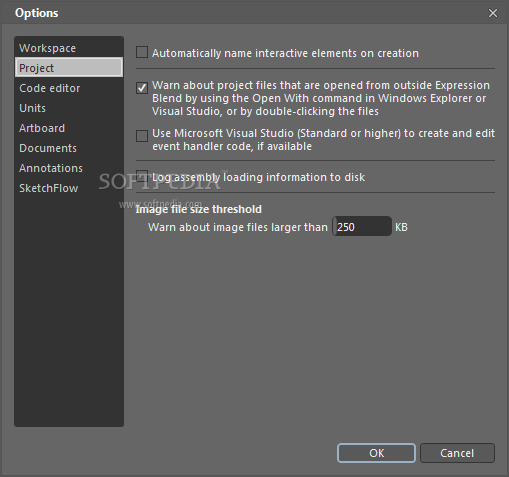The image size is (509, 477).
Task: Switch to Code editor options
Action: [69, 88]
